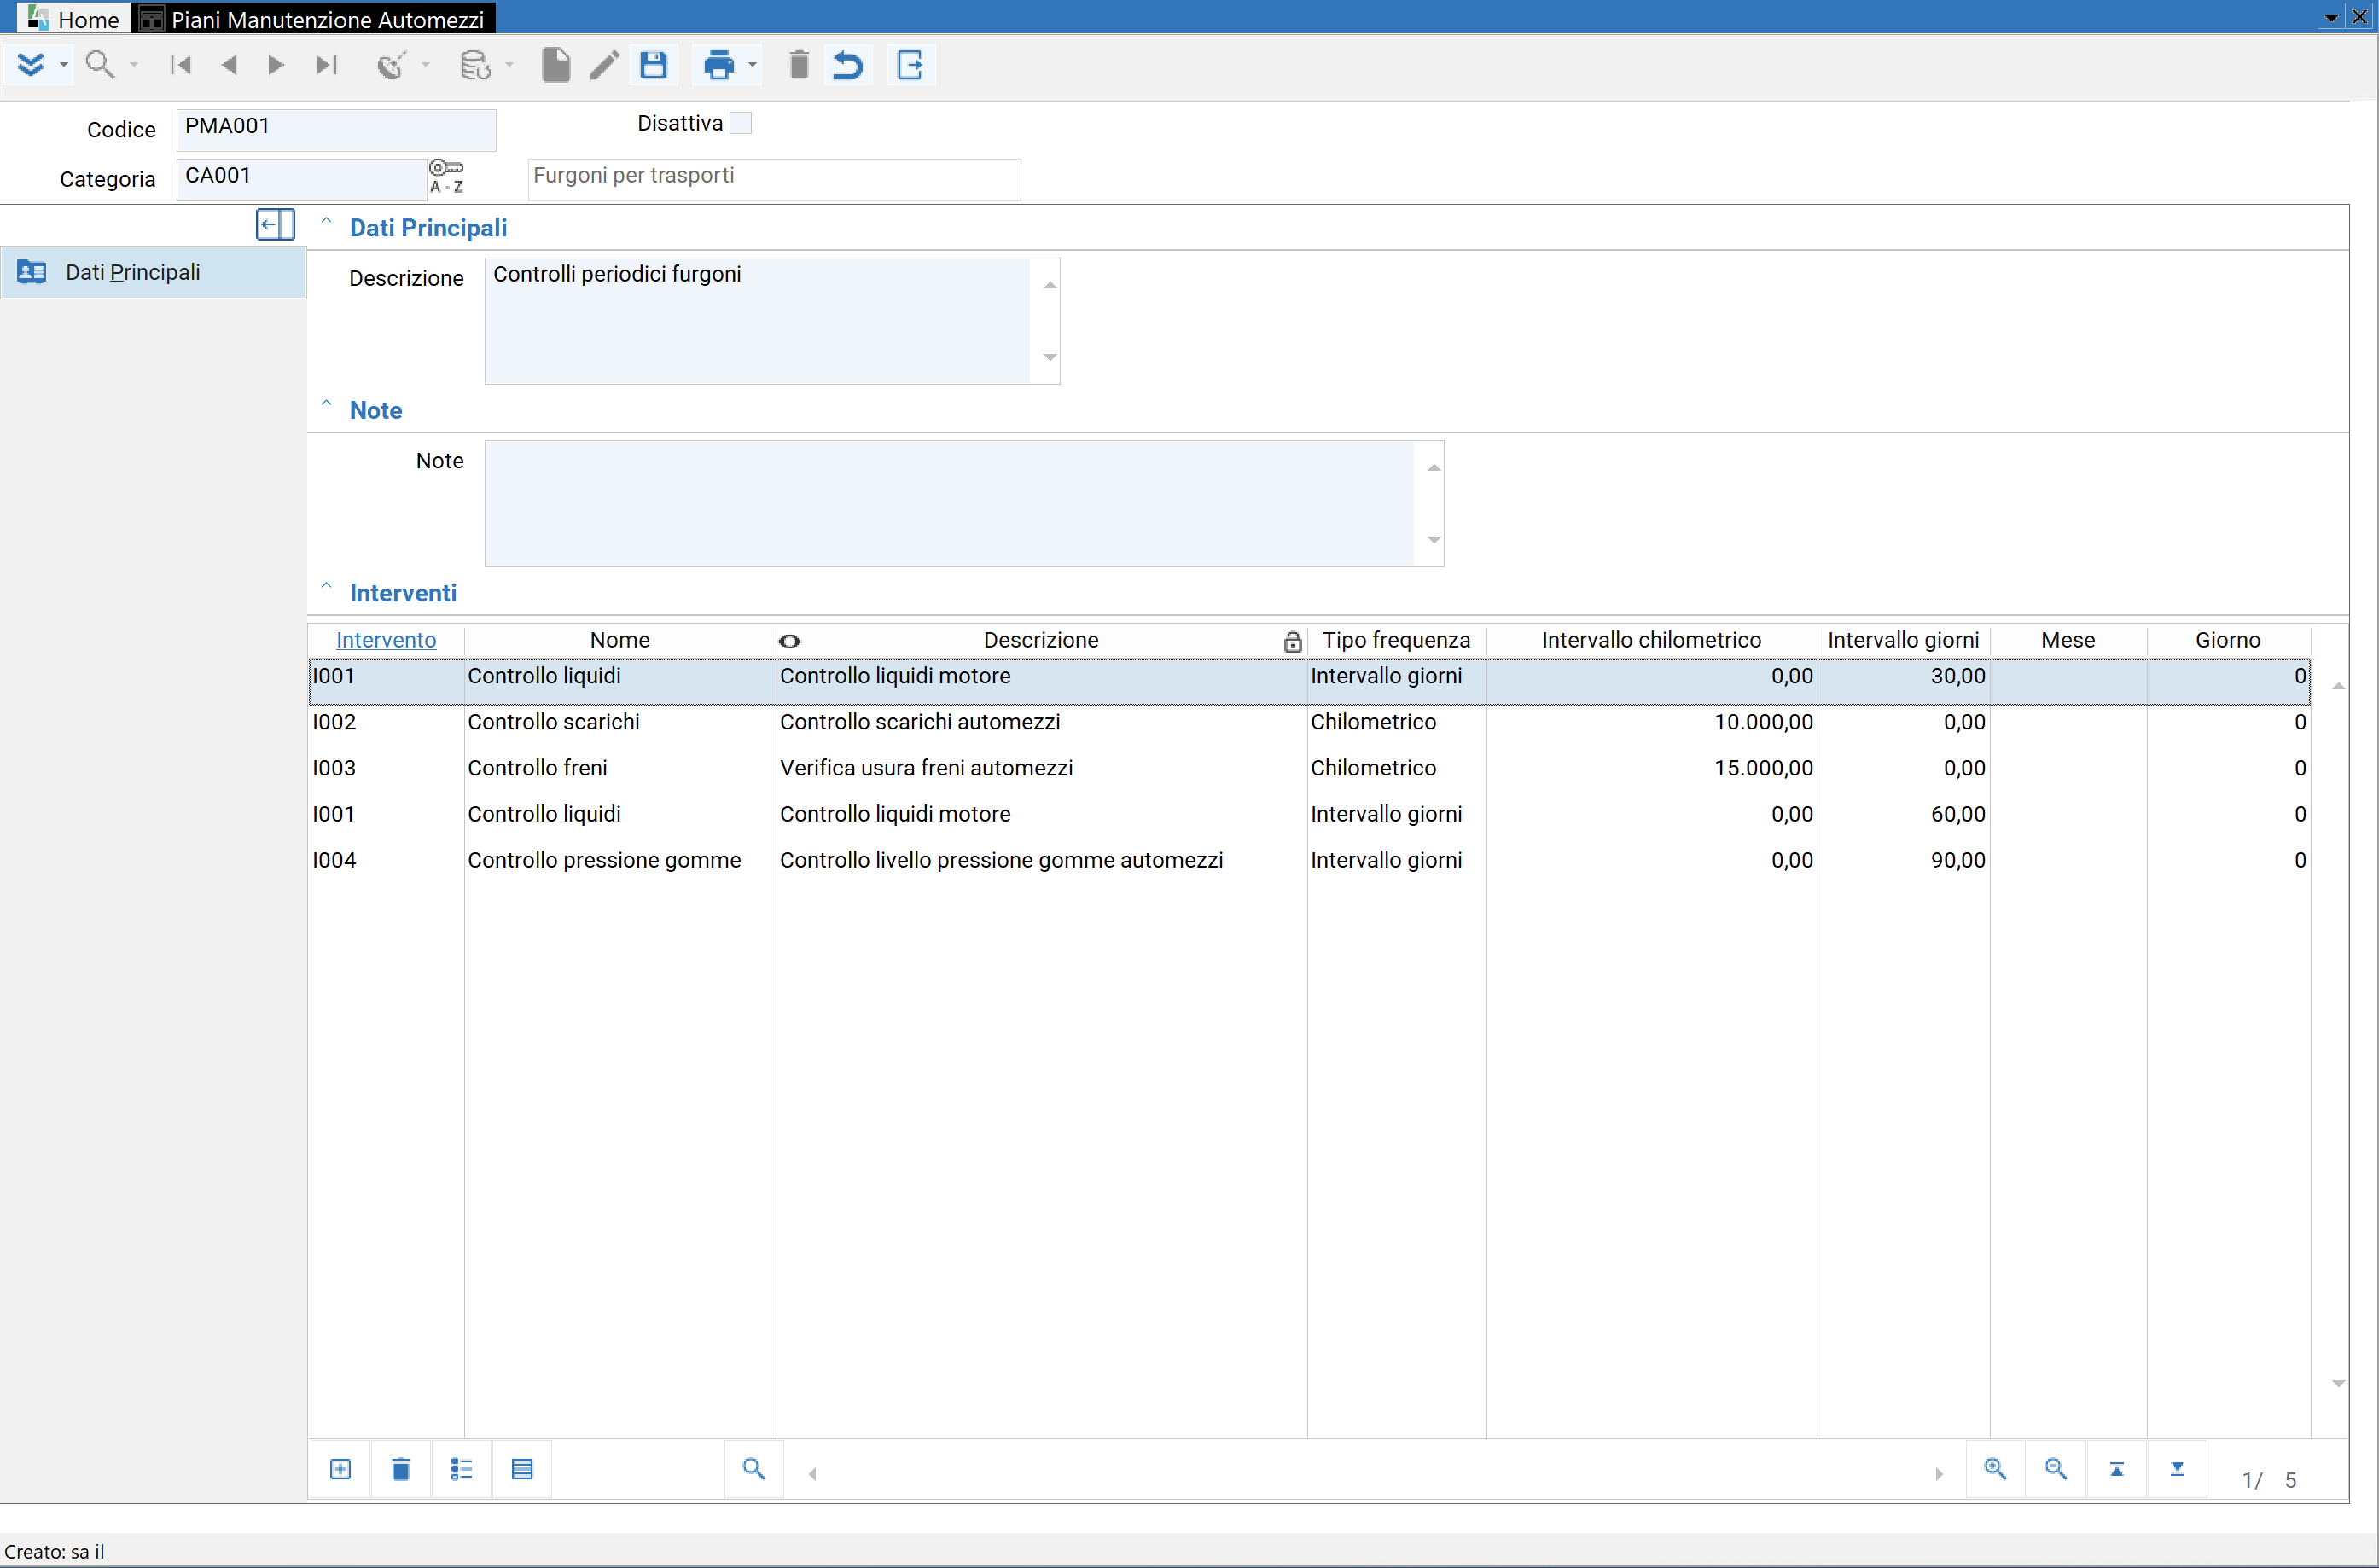Click the Descrizione column header in grid

tap(1041, 640)
